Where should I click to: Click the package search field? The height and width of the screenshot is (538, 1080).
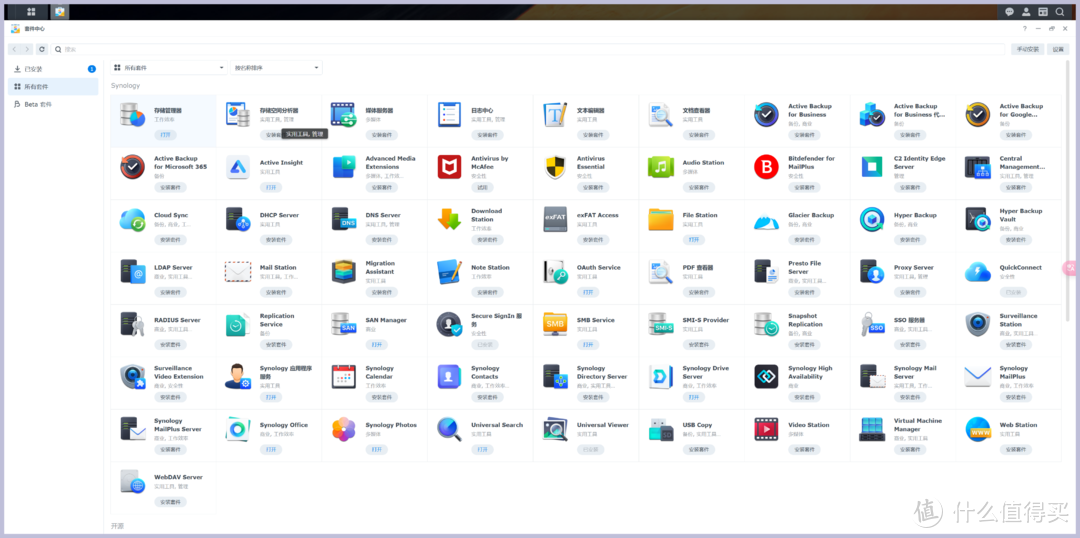[528, 50]
